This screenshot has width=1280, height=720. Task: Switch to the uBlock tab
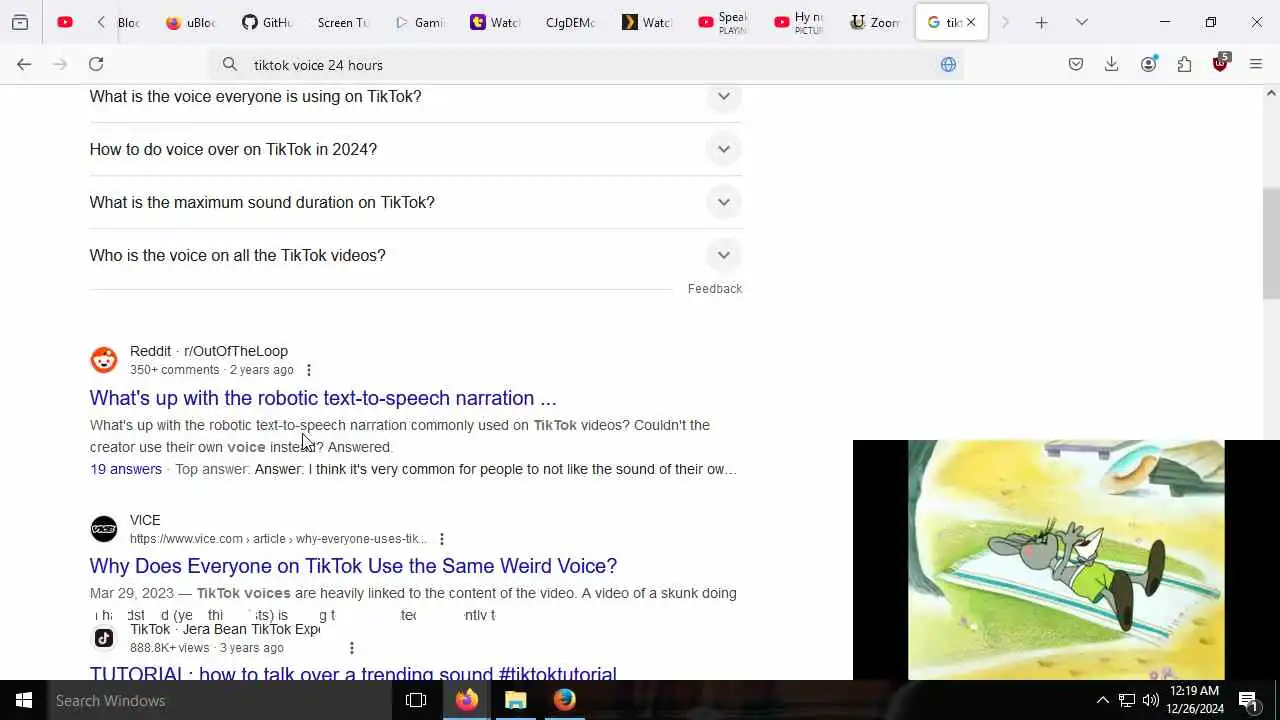pyautogui.click(x=190, y=22)
